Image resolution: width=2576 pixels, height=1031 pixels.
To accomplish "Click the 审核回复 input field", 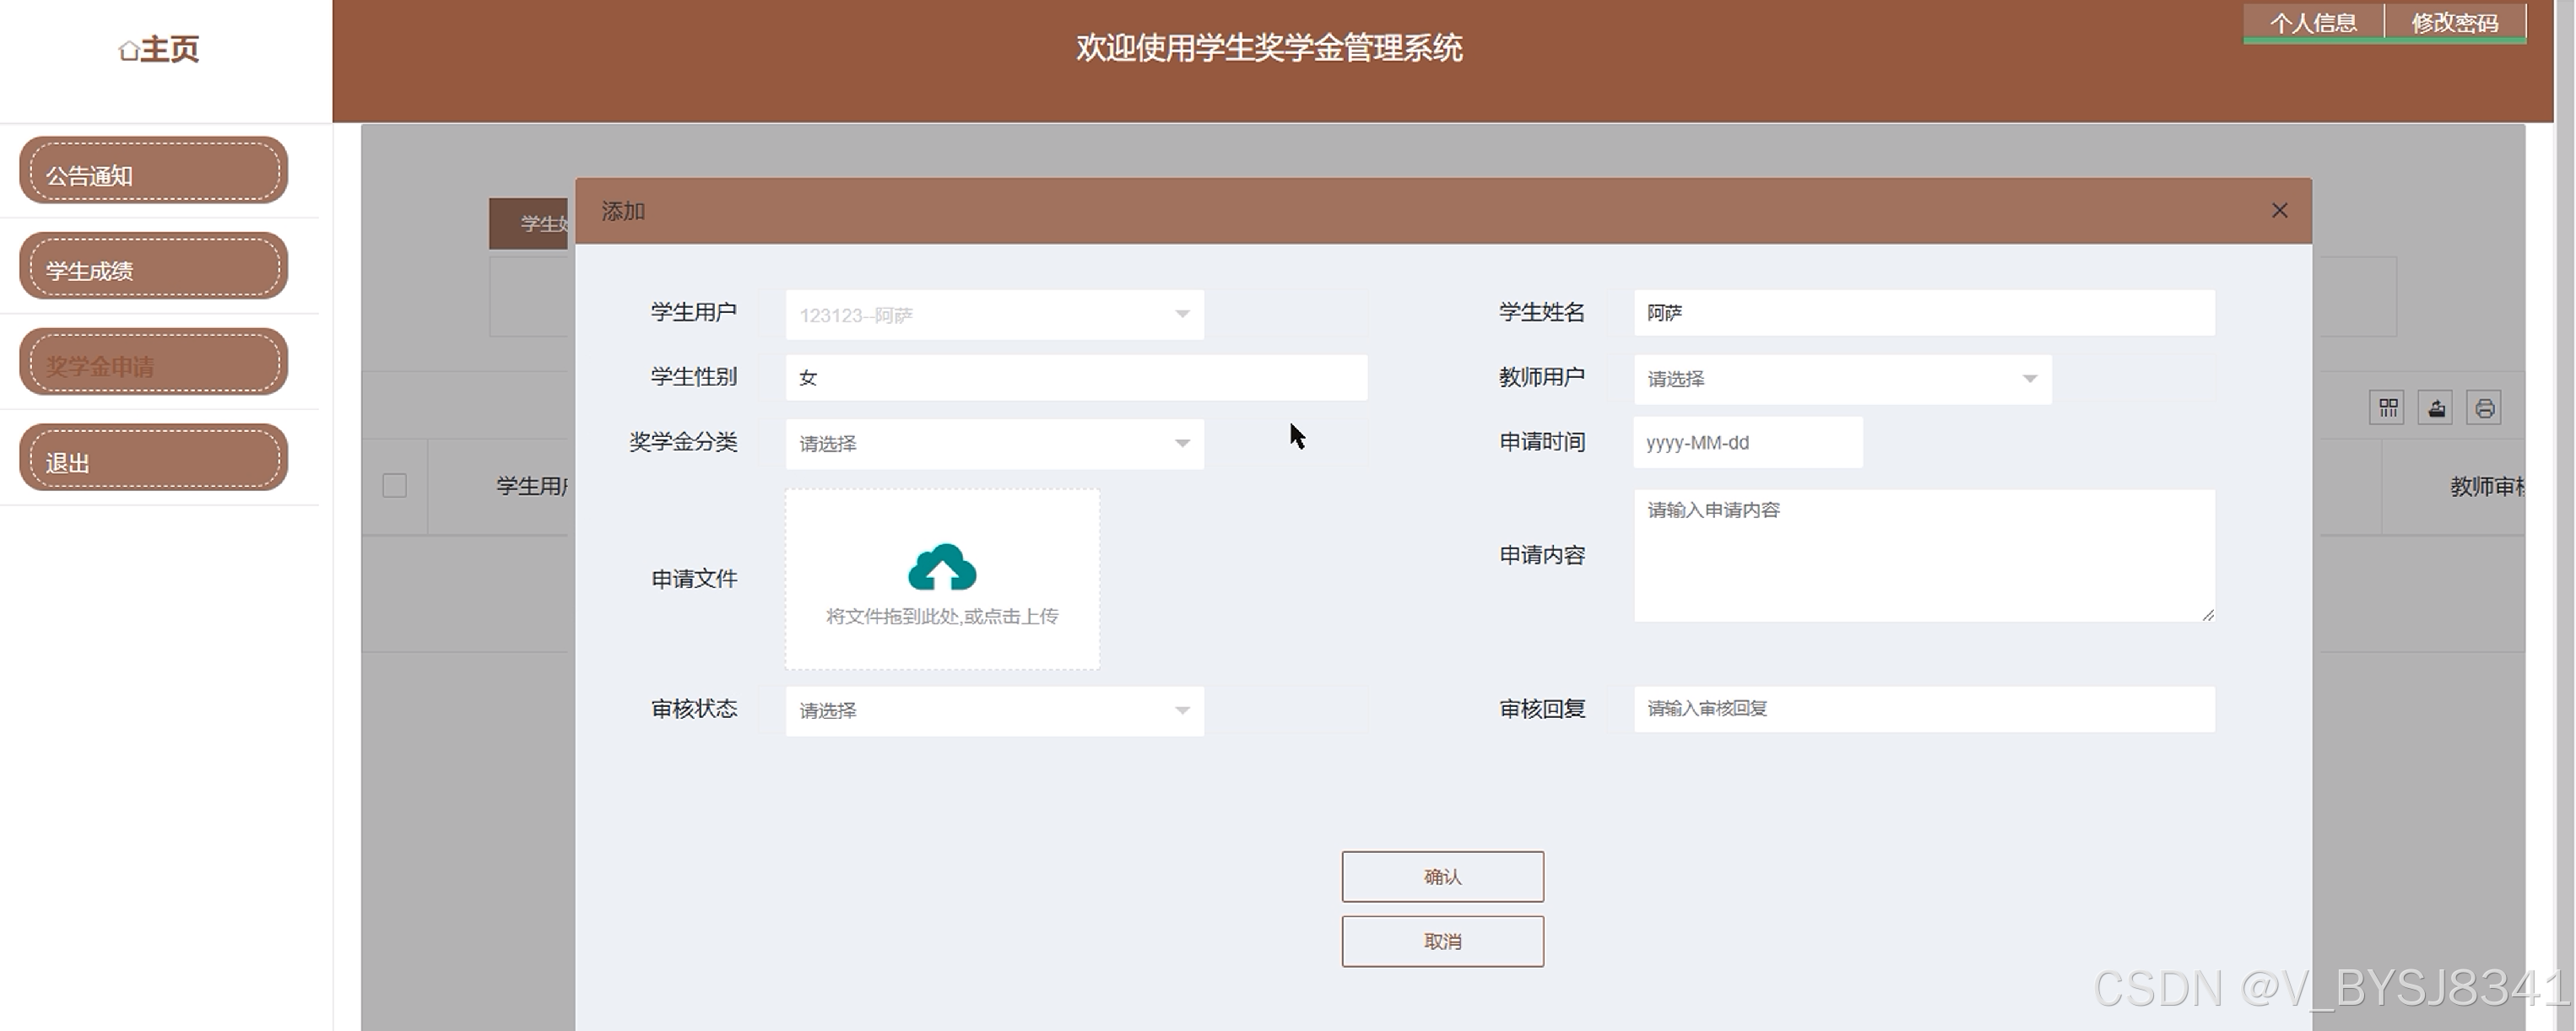I will pyautogui.click(x=1924, y=709).
